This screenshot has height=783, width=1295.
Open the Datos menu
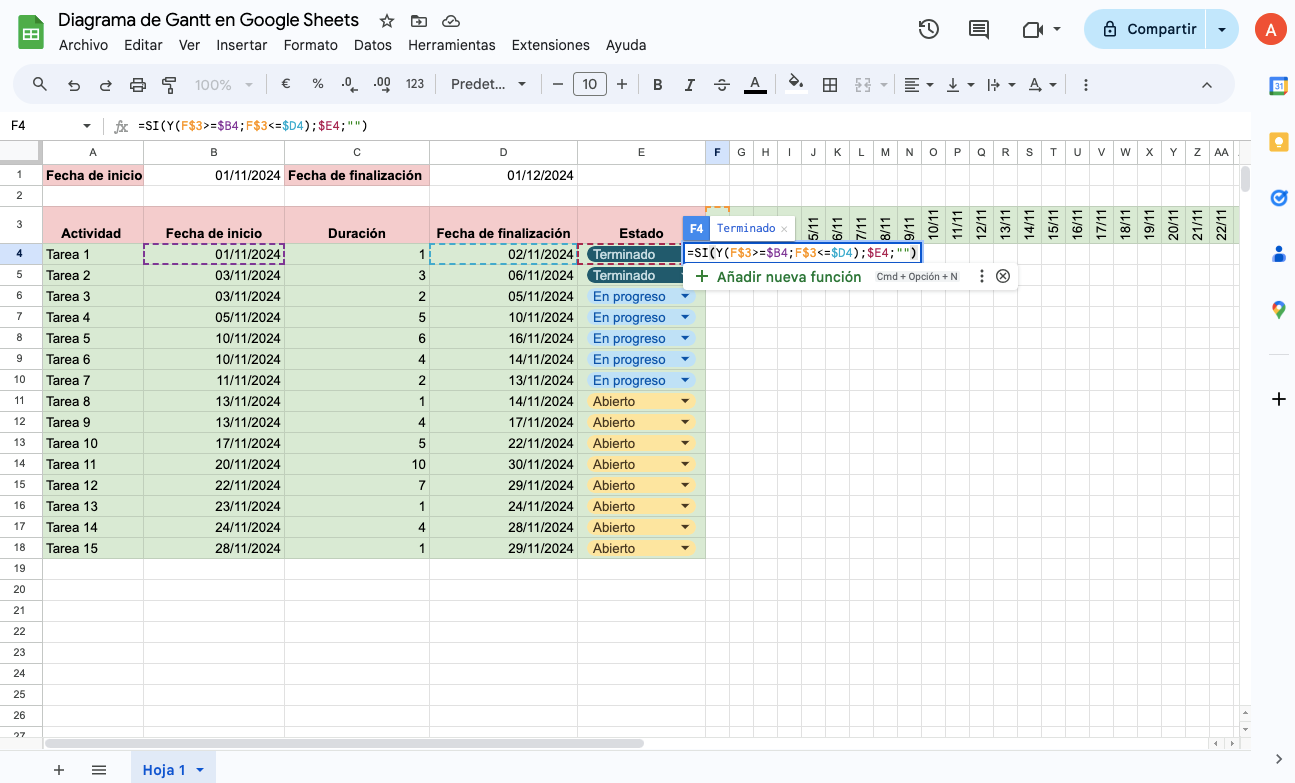[373, 45]
